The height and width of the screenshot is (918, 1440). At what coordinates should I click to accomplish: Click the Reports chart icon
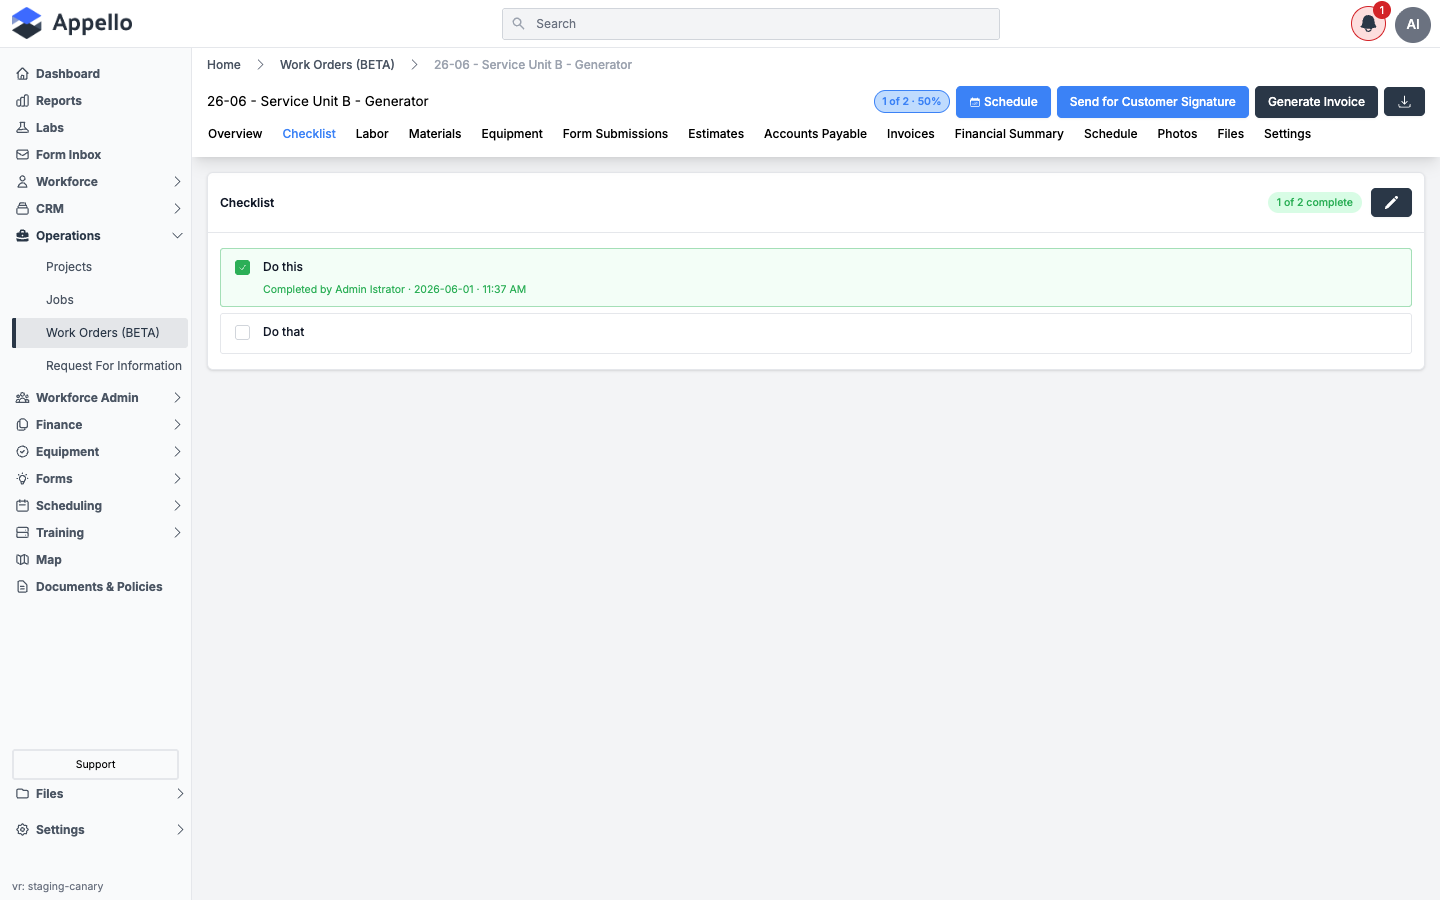(22, 101)
